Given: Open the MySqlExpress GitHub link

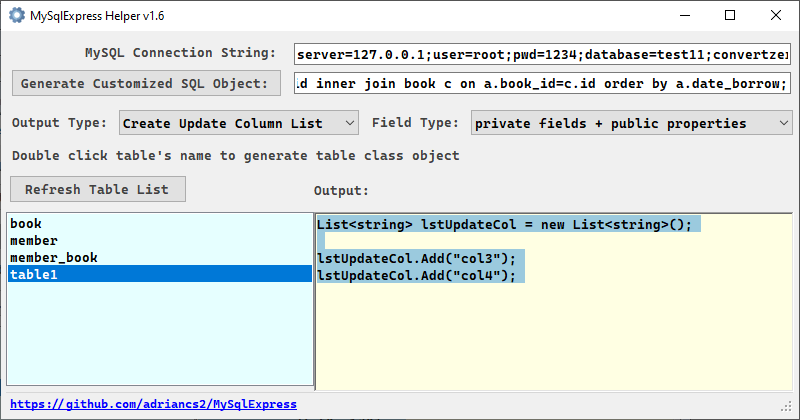Looking at the screenshot, I should [x=153, y=404].
